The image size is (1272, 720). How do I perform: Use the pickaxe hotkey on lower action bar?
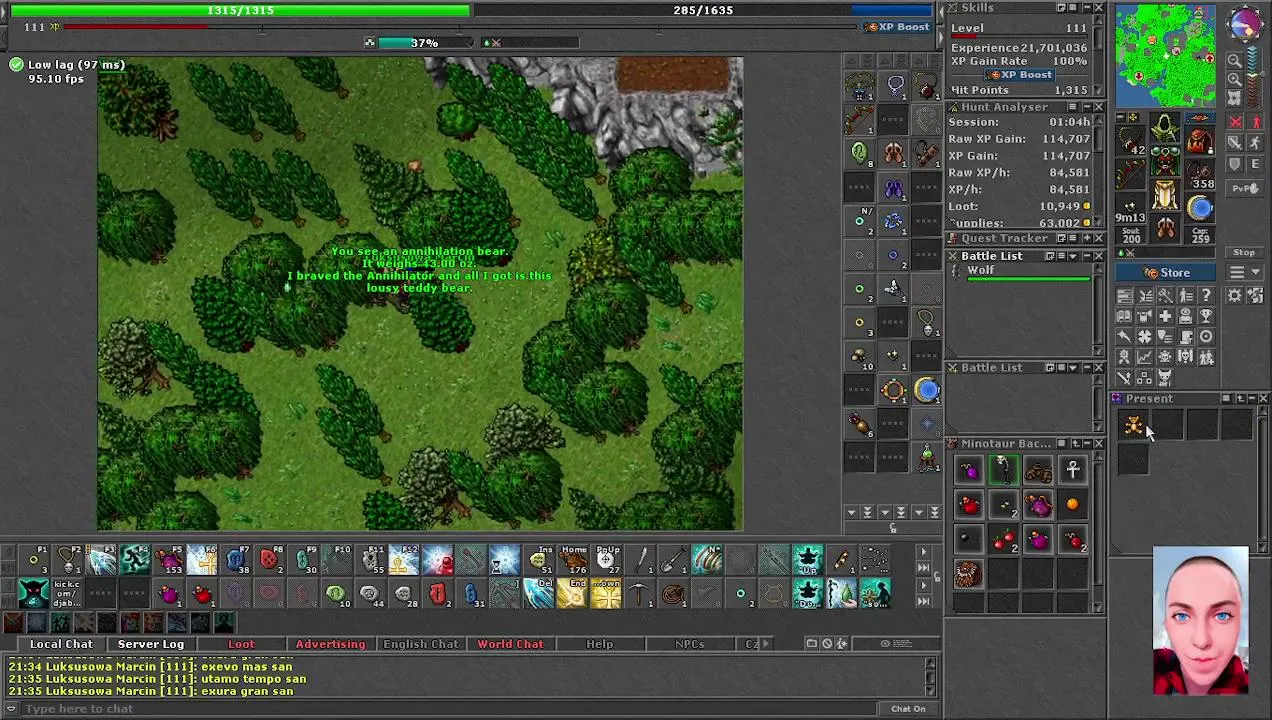coord(640,595)
